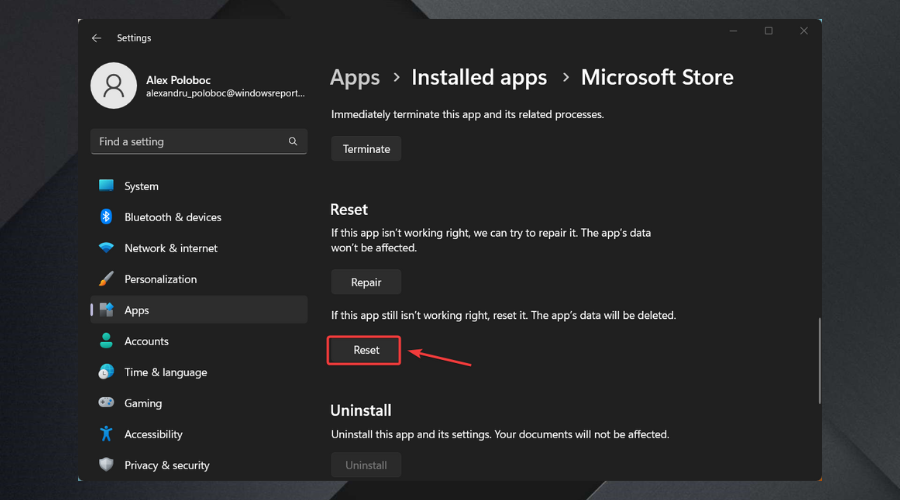Open Network & internet wifi icon
This screenshot has height=500, width=900.
106,248
